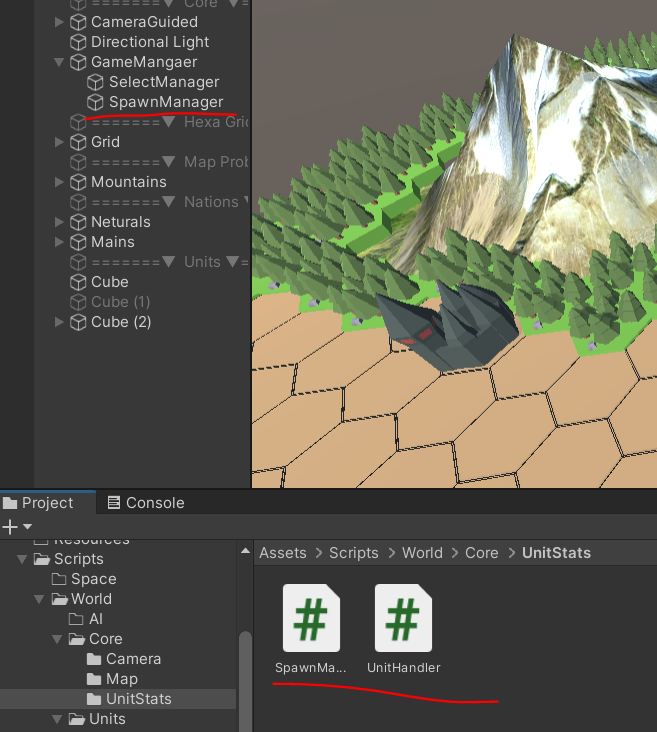Image resolution: width=657 pixels, height=732 pixels.
Task: Collapse the Scripts folder arrow
Action: pyautogui.click(x=22, y=559)
